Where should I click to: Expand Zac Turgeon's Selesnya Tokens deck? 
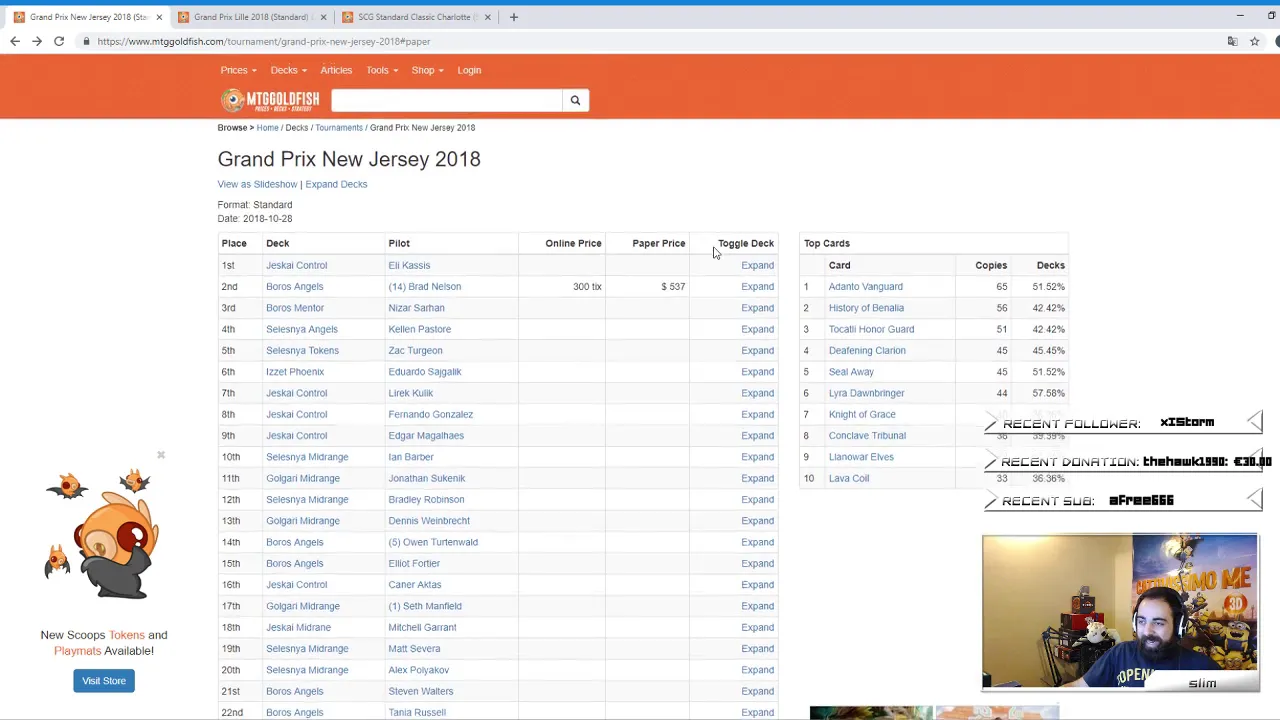point(757,350)
